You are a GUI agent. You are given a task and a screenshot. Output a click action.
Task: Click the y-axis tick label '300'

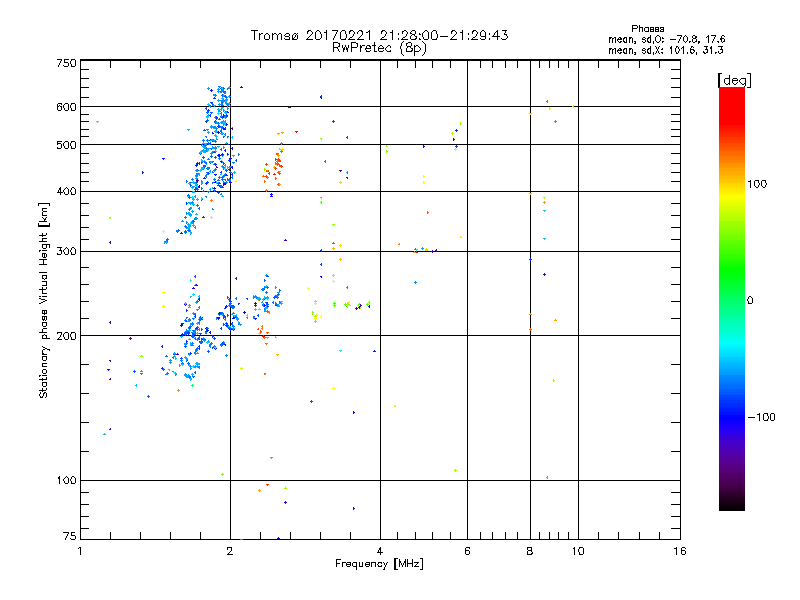(66, 252)
